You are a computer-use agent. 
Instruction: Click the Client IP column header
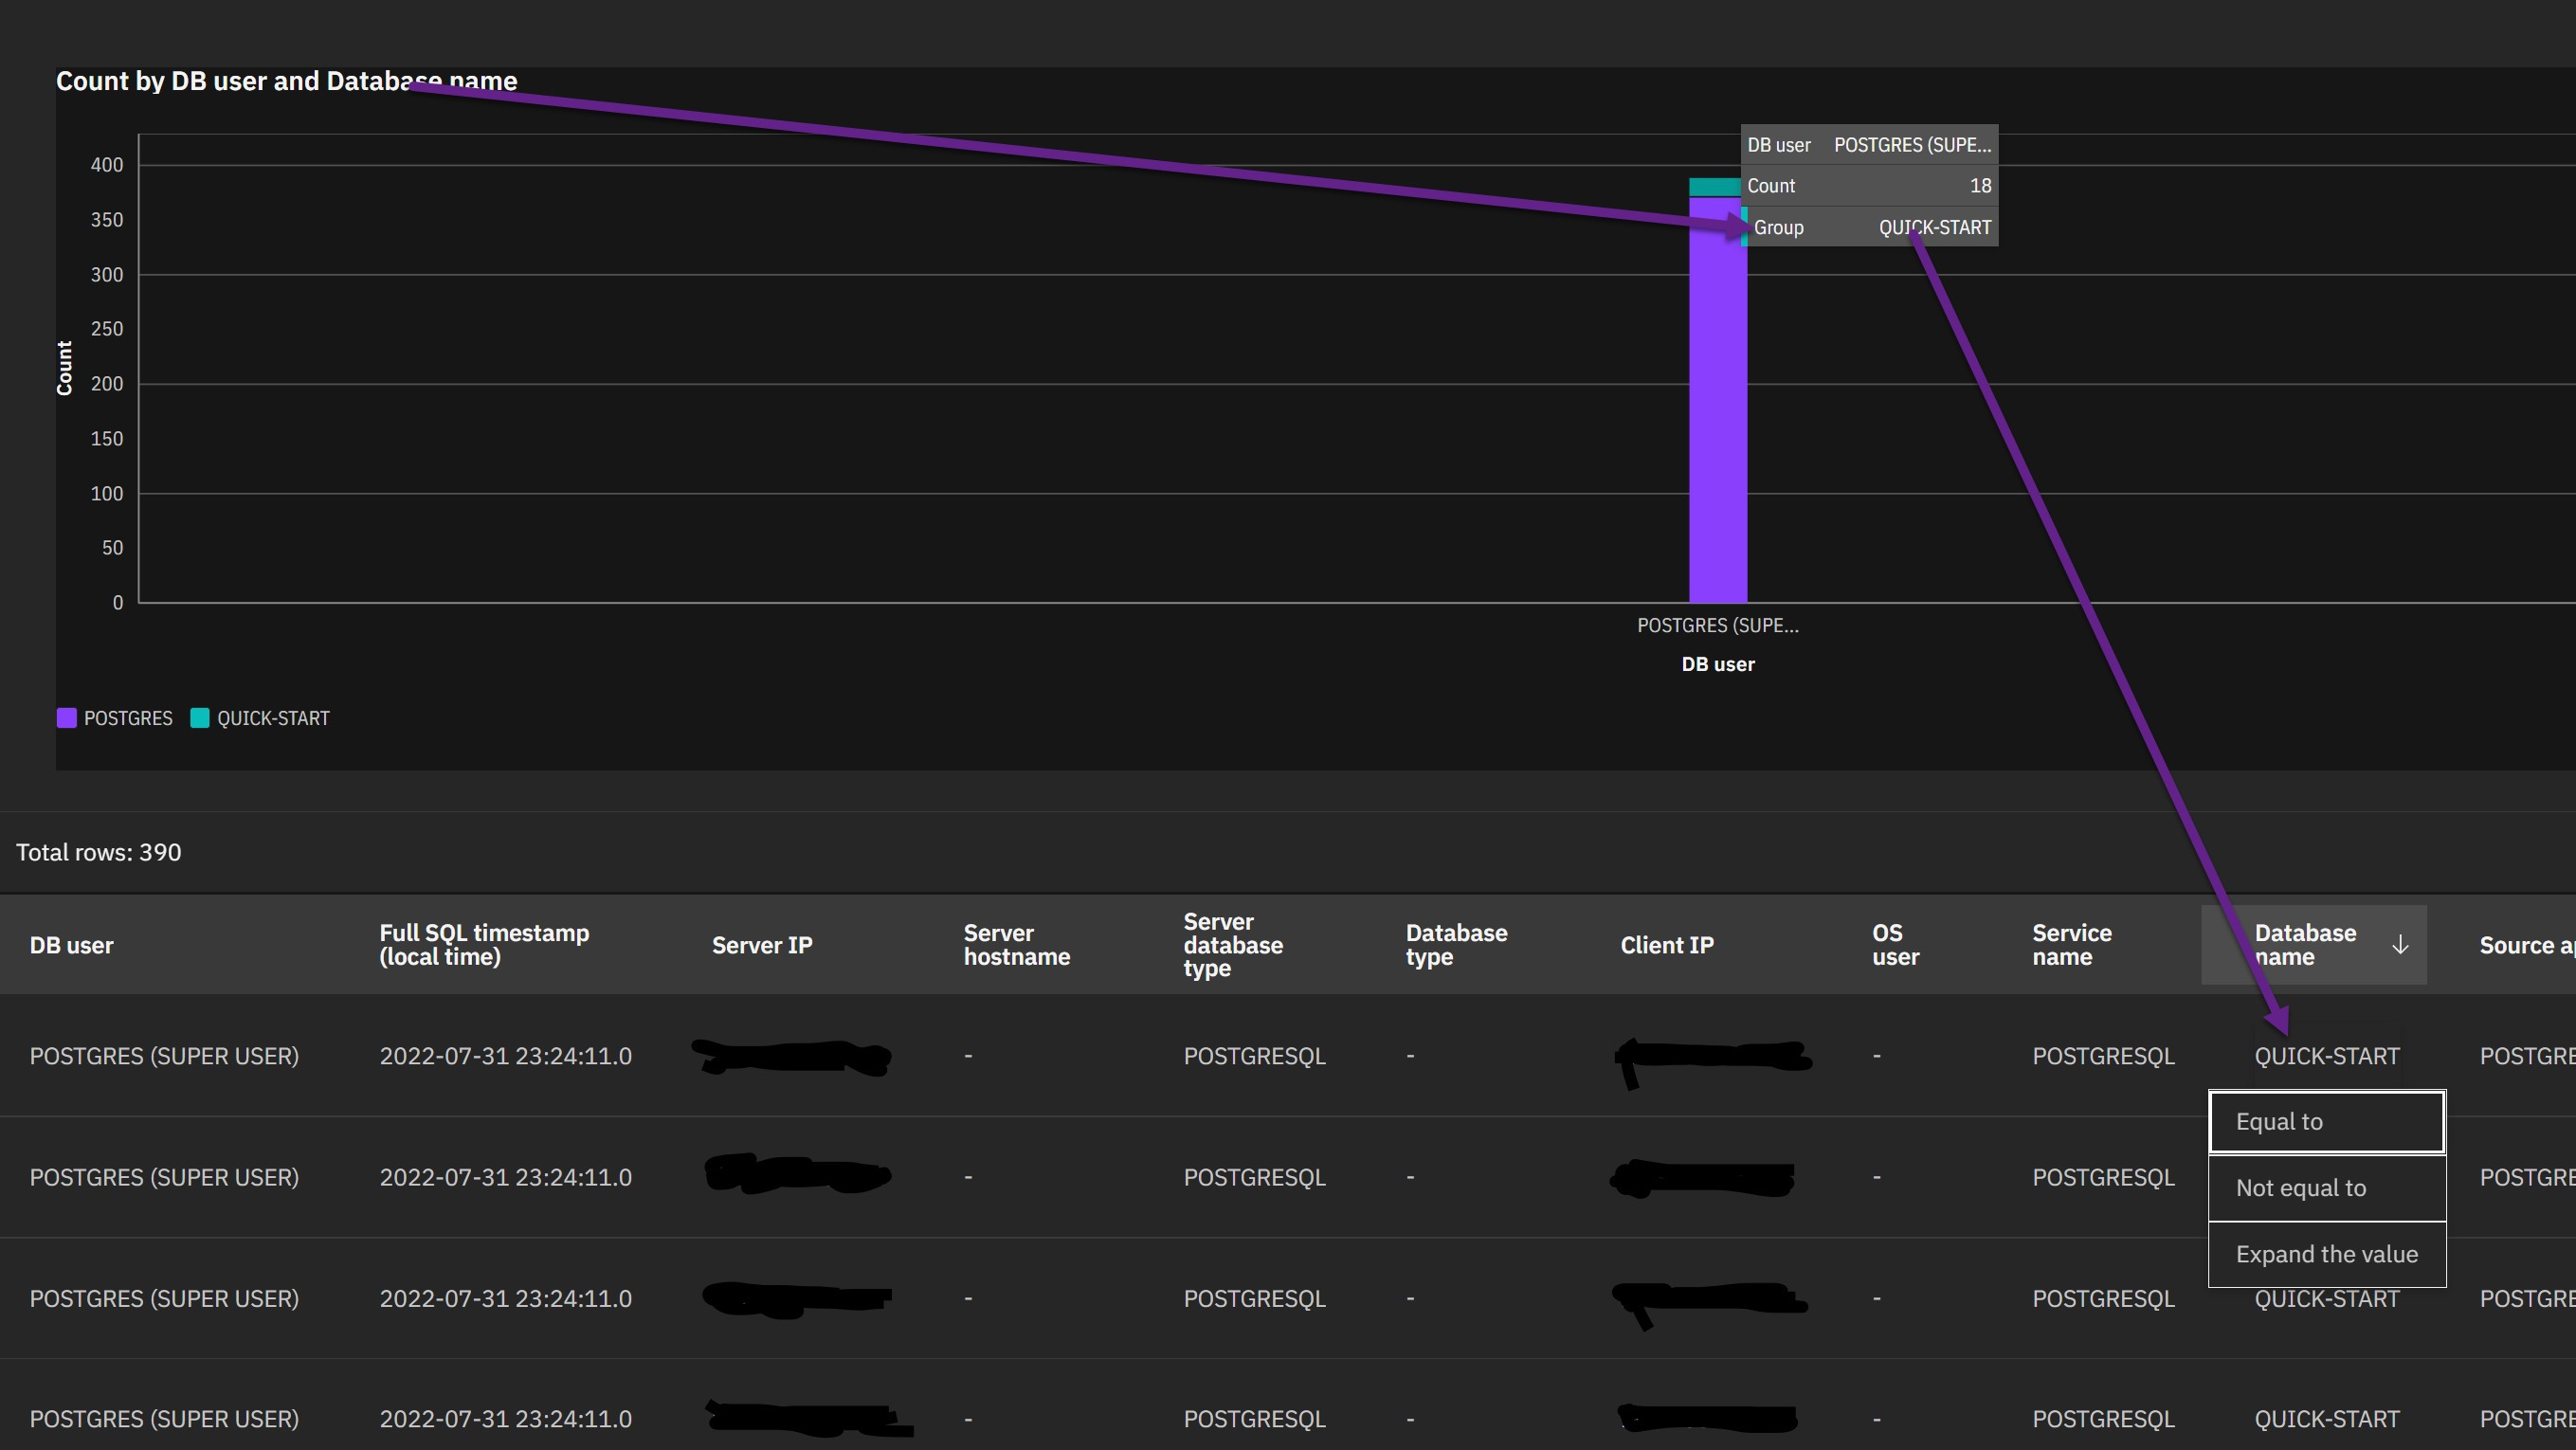tap(1666, 945)
